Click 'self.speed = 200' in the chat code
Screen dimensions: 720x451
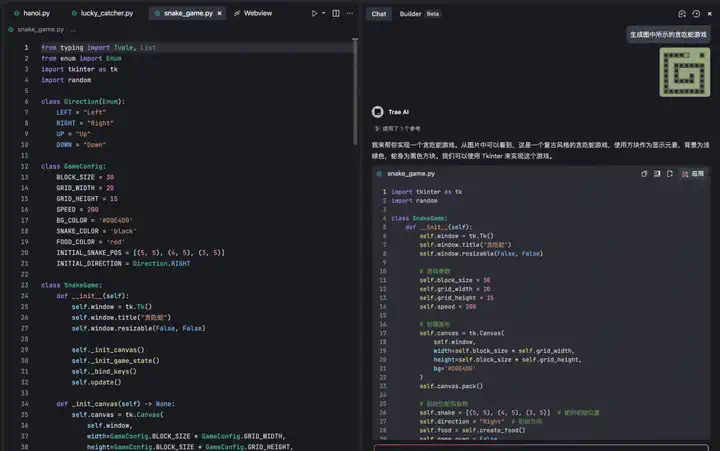point(447,307)
